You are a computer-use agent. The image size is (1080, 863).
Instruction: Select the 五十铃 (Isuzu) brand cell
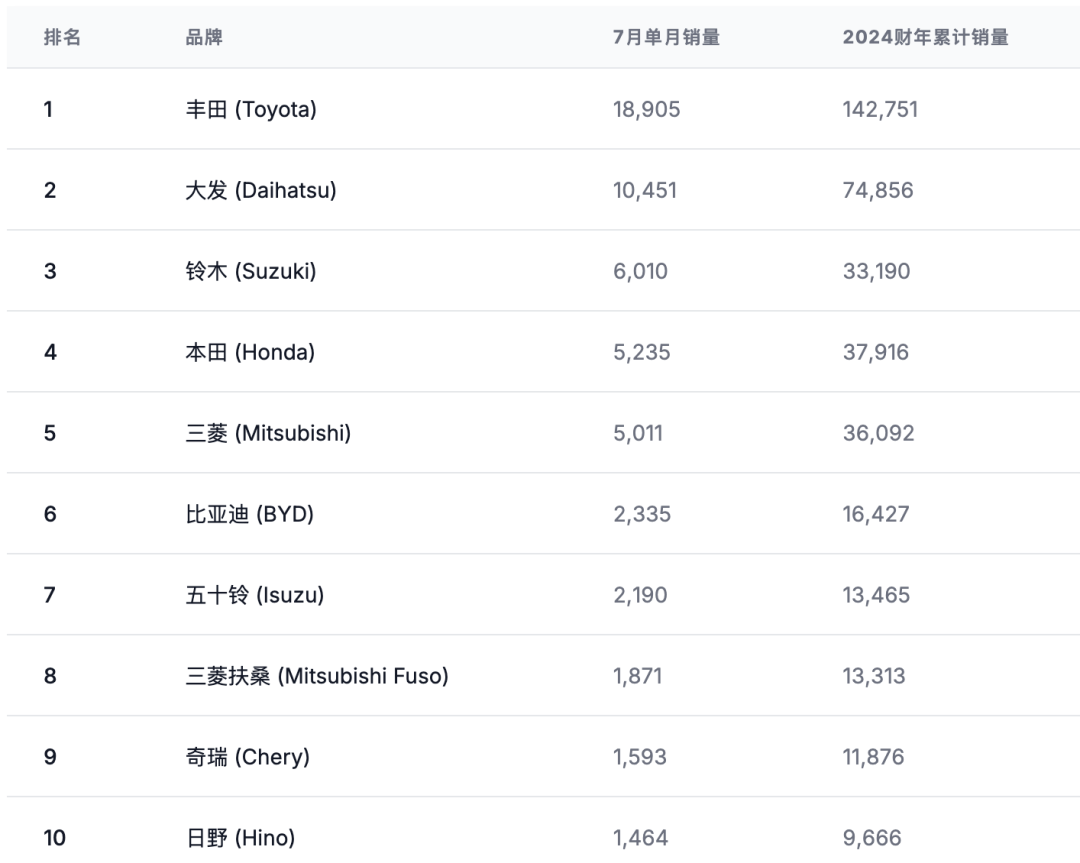(255, 595)
